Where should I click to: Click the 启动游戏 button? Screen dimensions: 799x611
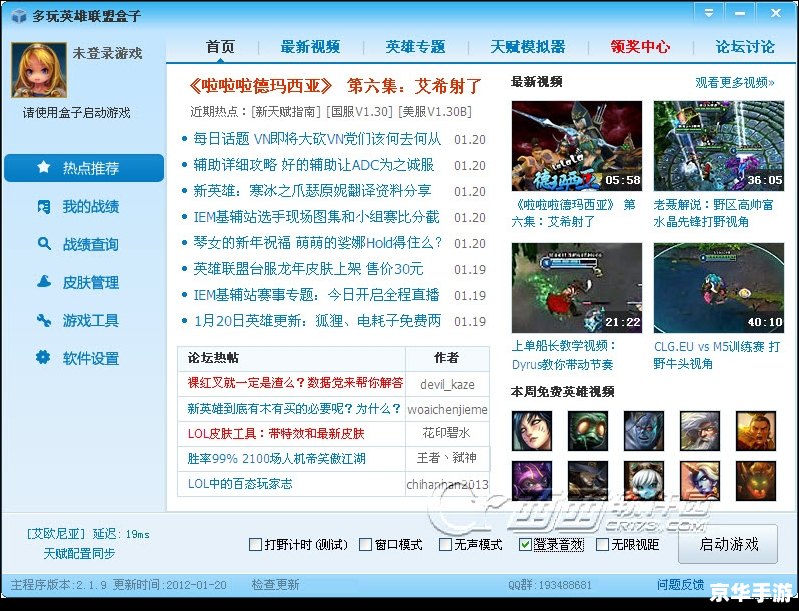coord(728,544)
